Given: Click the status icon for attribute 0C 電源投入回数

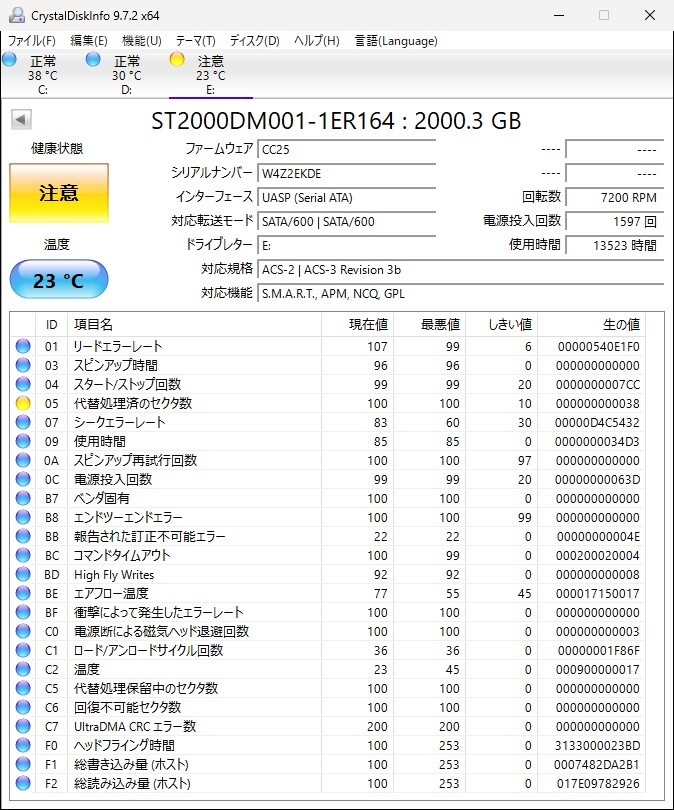Looking at the screenshot, I should (x=23, y=479).
